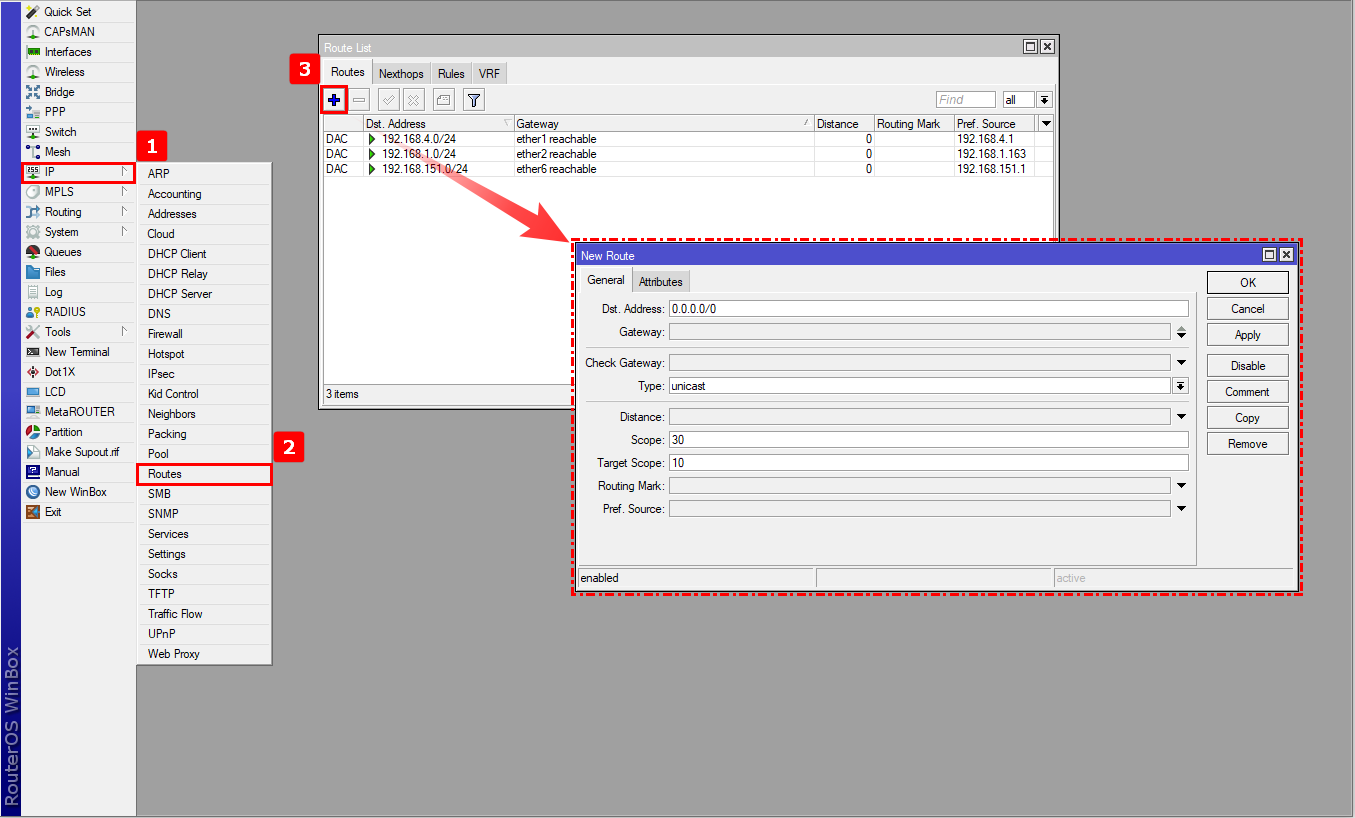Click the blue plus Add route icon

tap(334, 100)
